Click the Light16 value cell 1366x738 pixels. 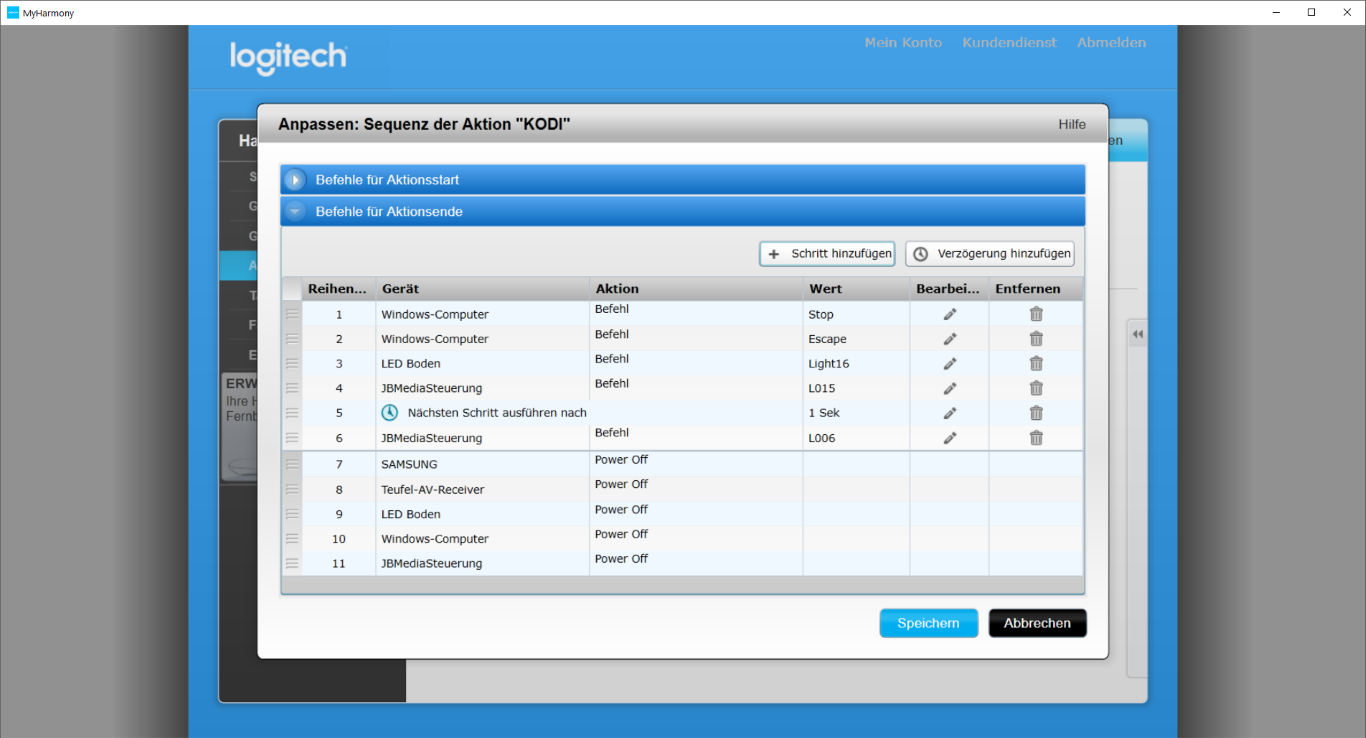[x=857, y=364]
